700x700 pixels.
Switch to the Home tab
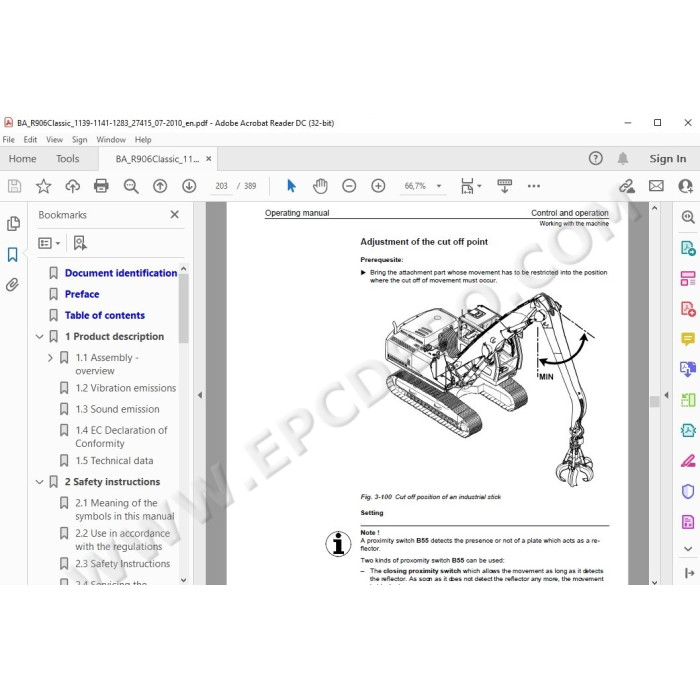[x=22, y=158]
